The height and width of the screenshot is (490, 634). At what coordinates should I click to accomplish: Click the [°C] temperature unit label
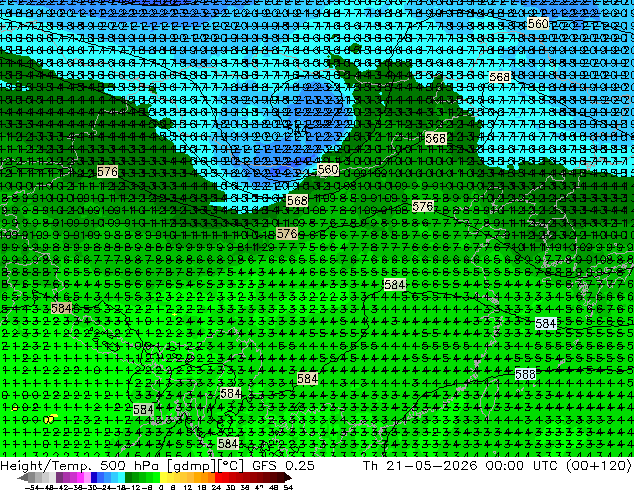pyautogui.click(x=231, y=465)
